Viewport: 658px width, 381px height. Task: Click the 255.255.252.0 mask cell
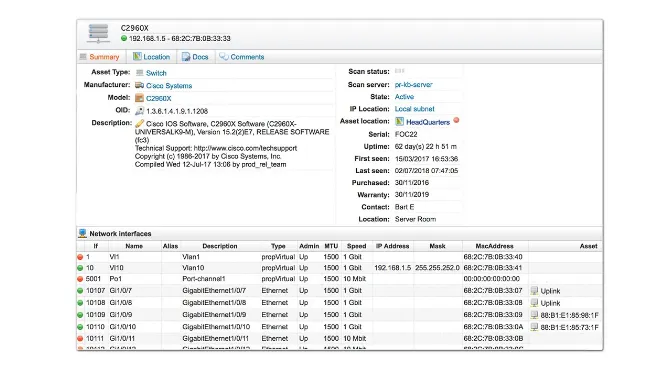pos(437,268)
